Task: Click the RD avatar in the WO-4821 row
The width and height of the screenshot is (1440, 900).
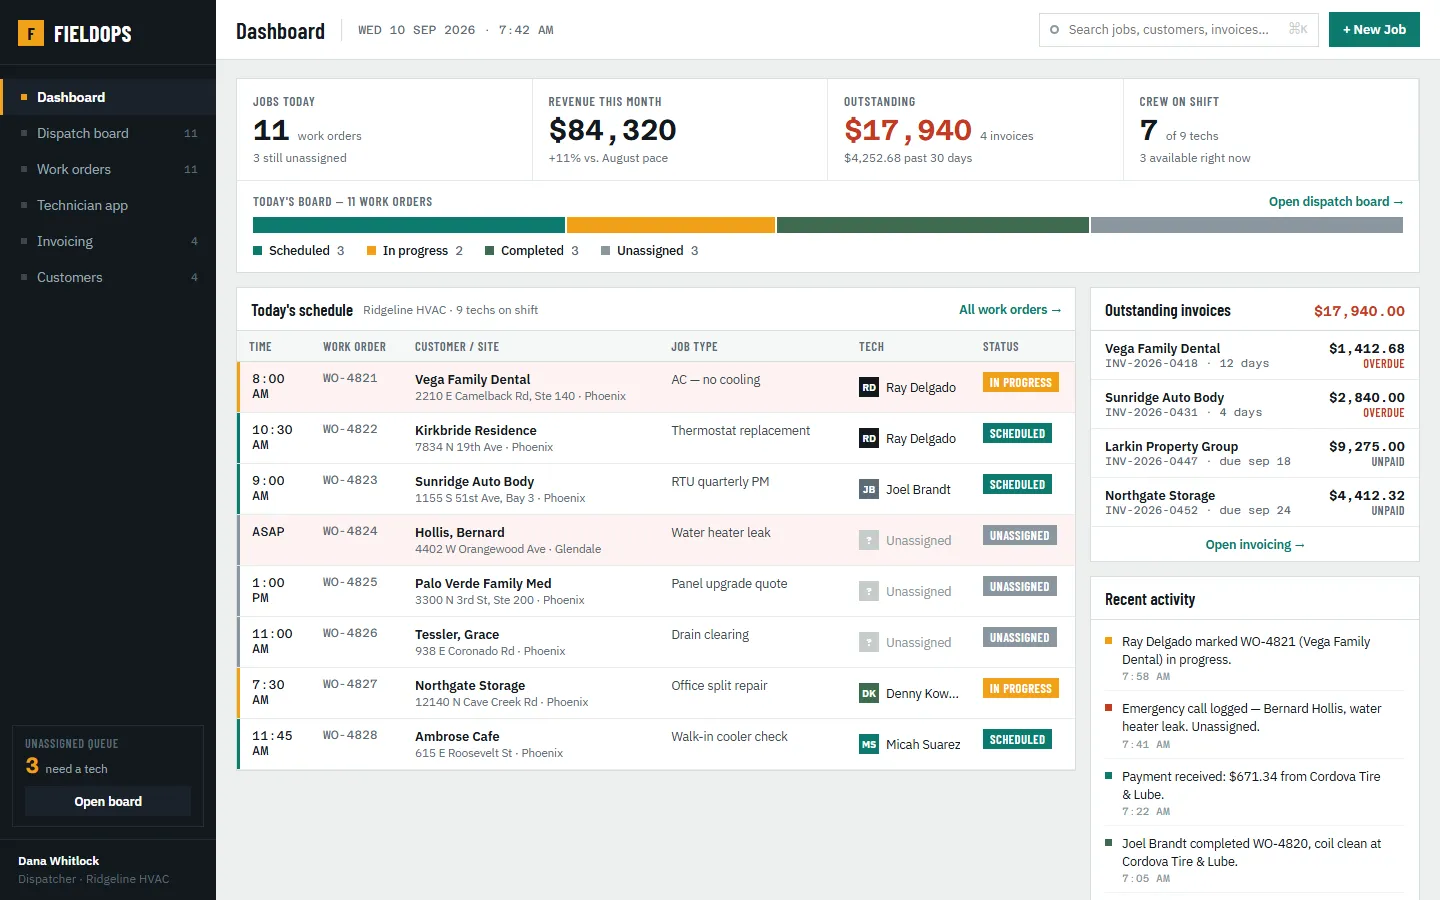Action: click(869, 387)
